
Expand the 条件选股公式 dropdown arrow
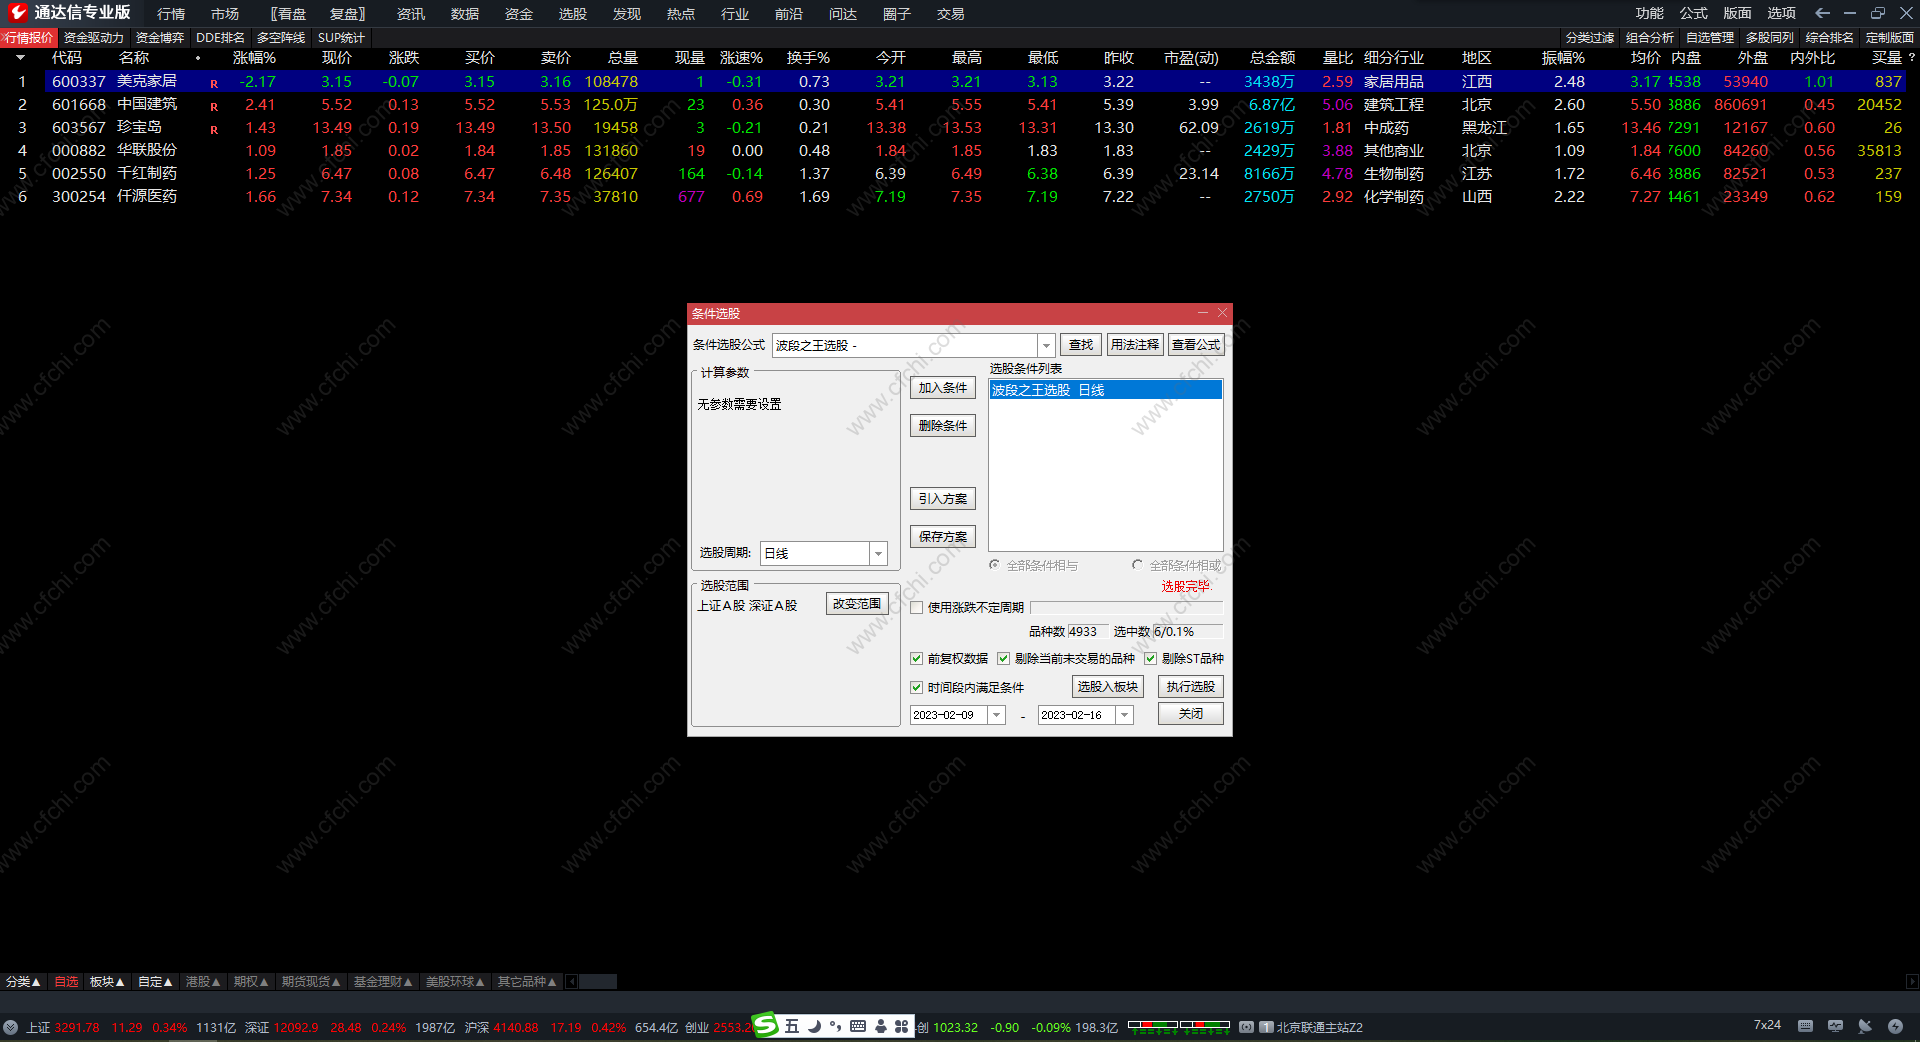1046,345
